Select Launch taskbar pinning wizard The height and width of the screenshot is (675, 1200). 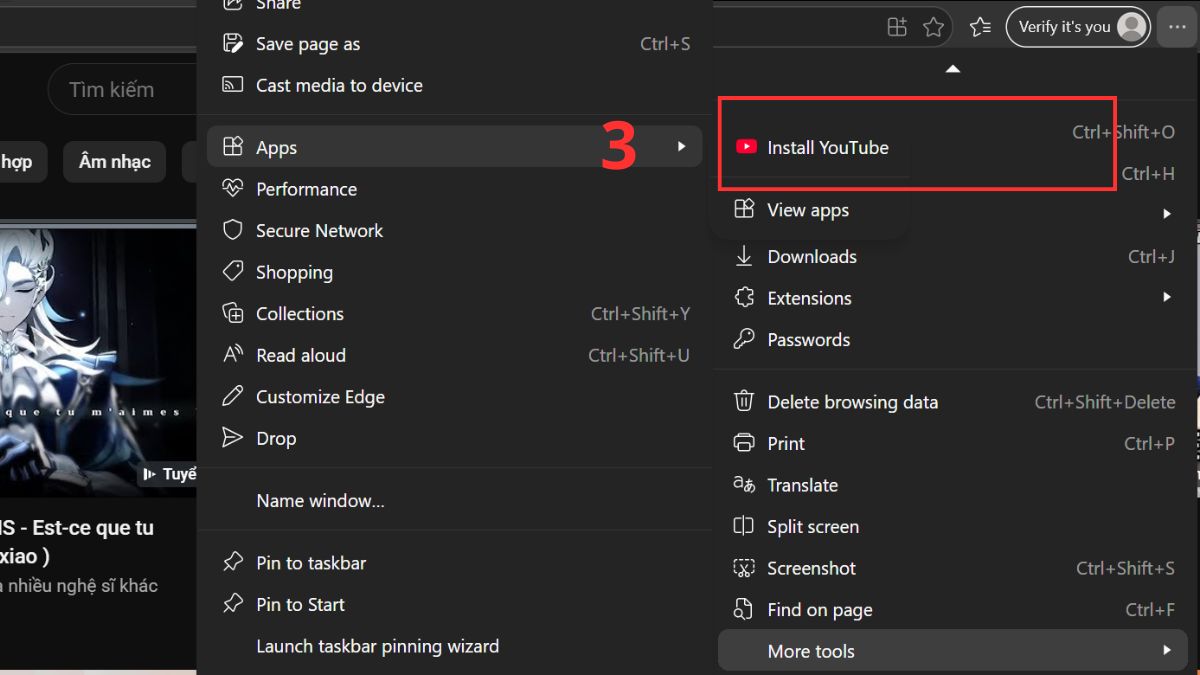pyautogui.click(x=454, y=646)
